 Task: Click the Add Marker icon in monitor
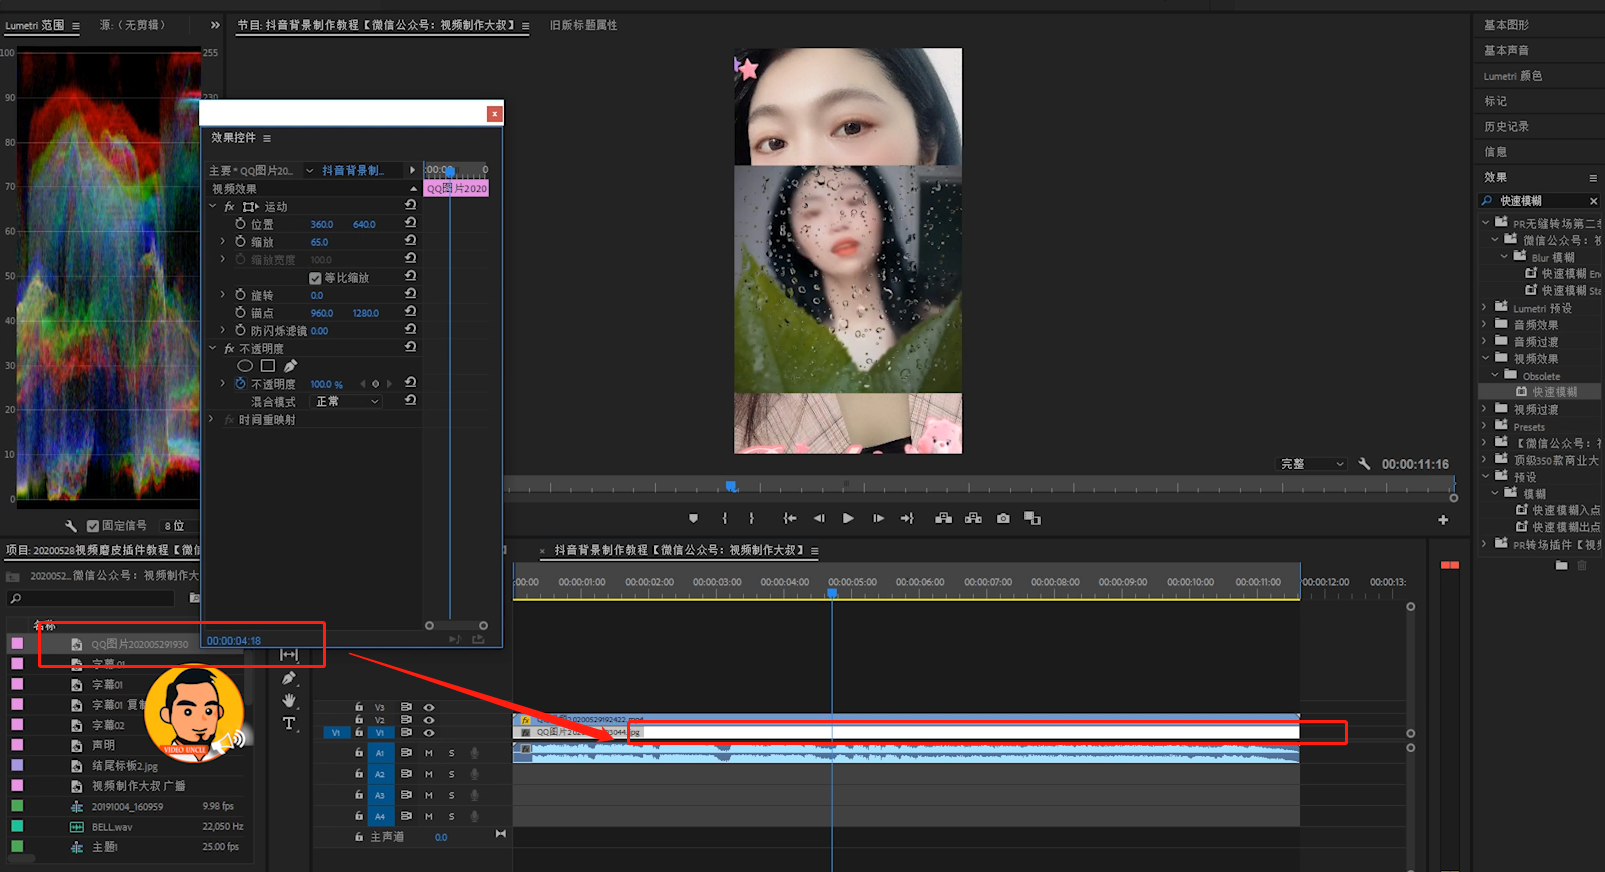[x=693, y=518]
